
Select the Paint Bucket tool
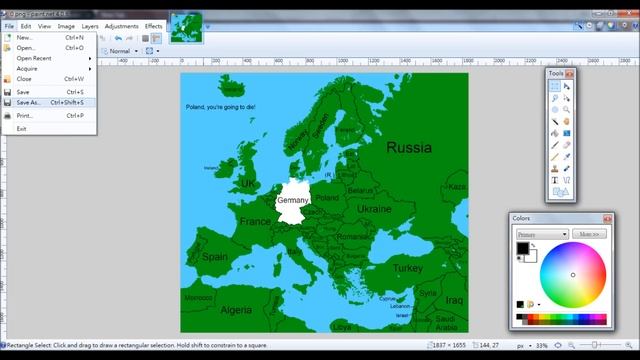pos(555,133)
